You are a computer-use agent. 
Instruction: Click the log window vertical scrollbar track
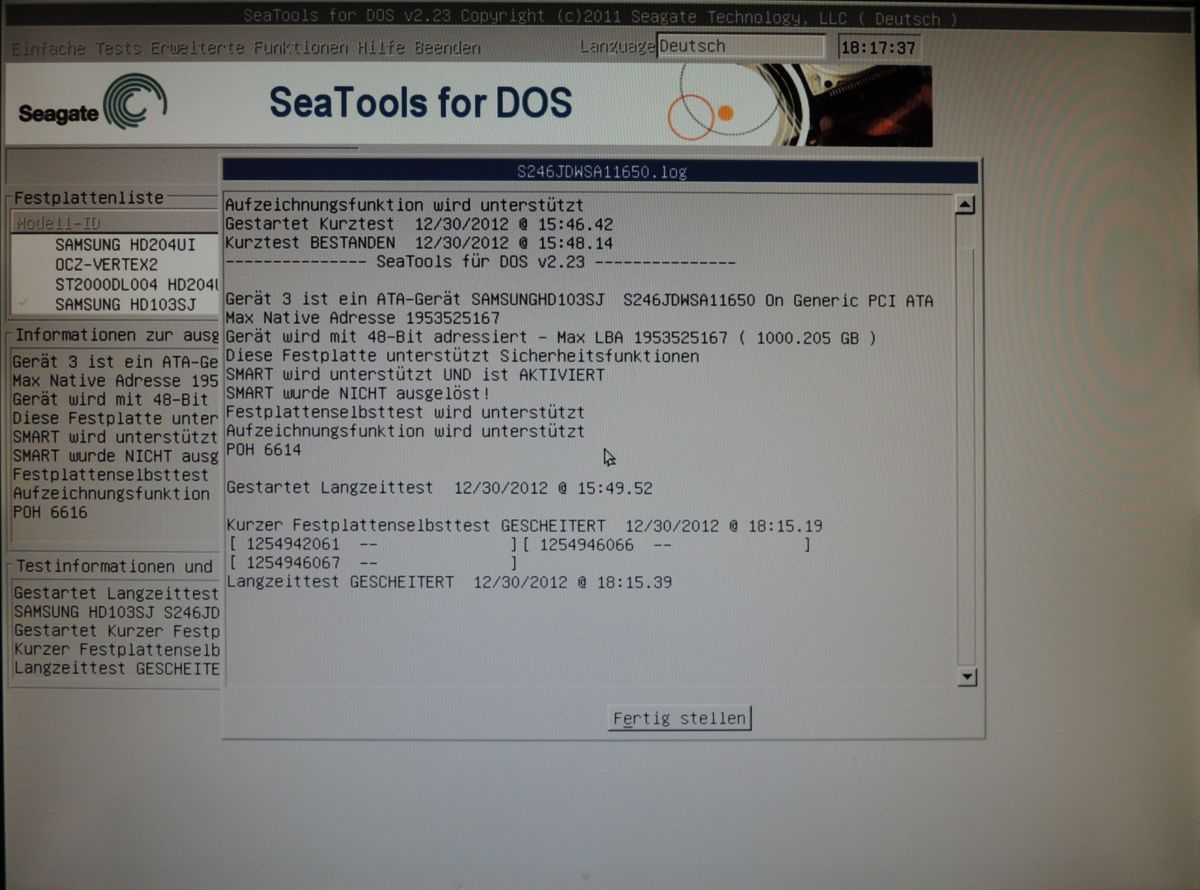pyautogui.click(x=966, y=441)
